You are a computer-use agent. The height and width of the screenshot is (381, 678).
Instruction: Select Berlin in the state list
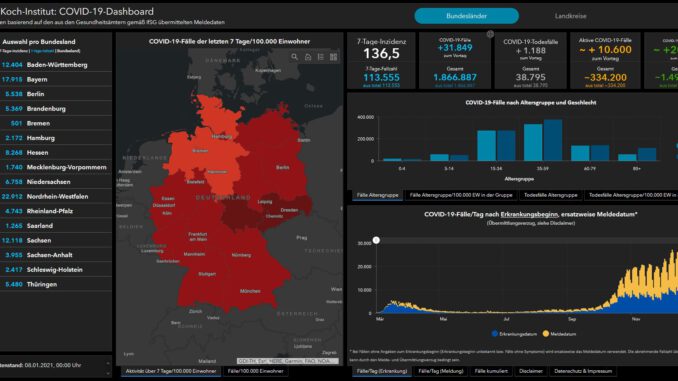(56, 94)
